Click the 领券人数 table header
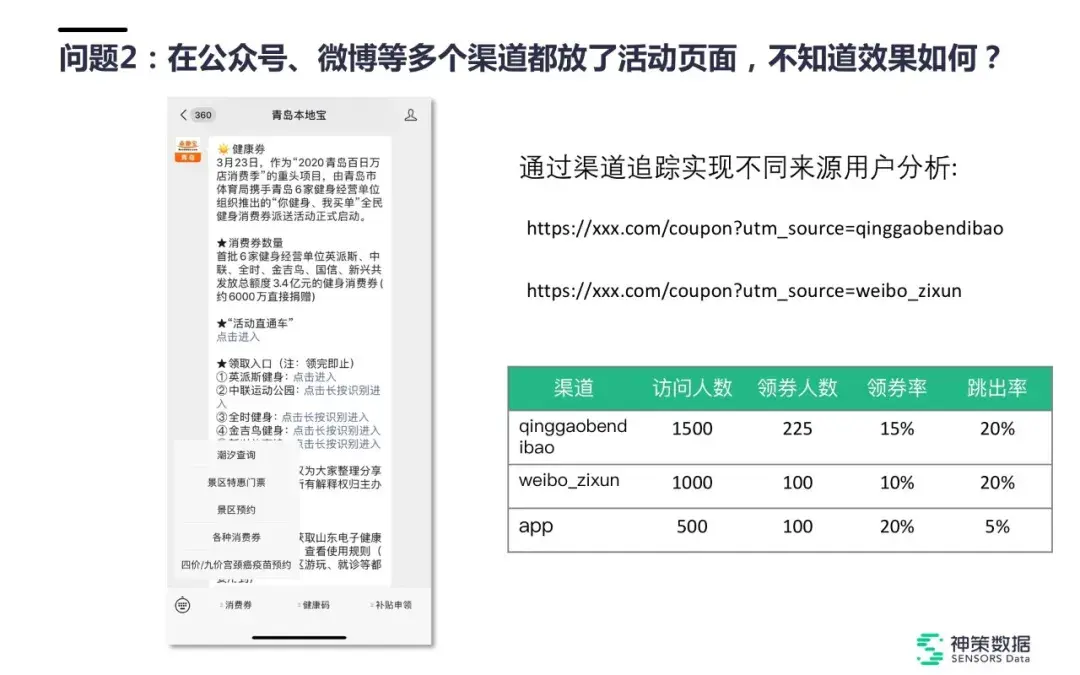Image resolution: width=1080 pixels, height=675 pixels. pos(797,388)
